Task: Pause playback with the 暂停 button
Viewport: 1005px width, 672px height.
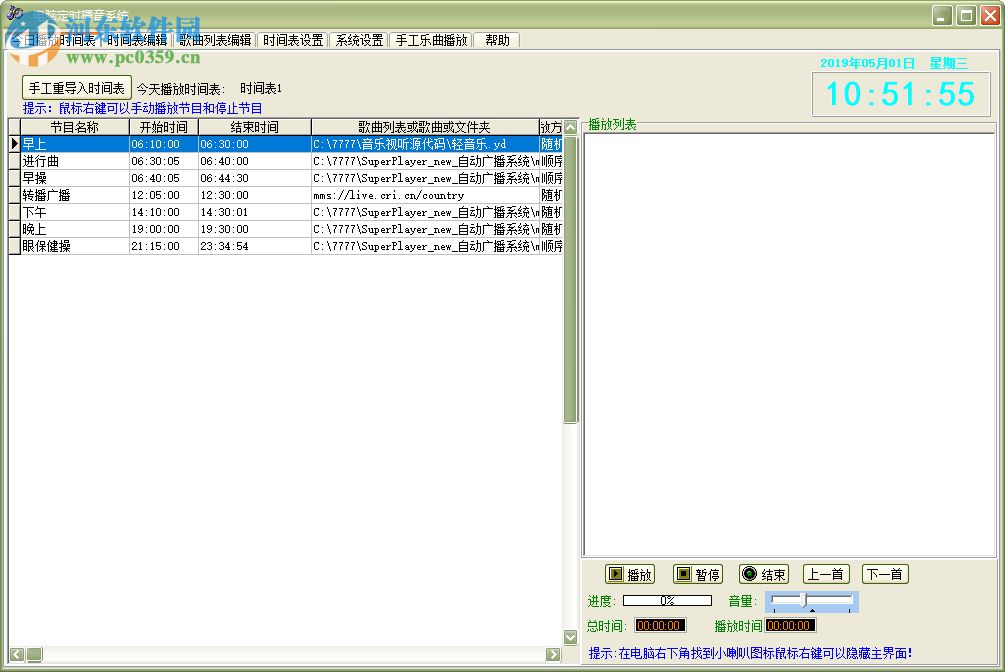Action: click(x=697, y=574)
